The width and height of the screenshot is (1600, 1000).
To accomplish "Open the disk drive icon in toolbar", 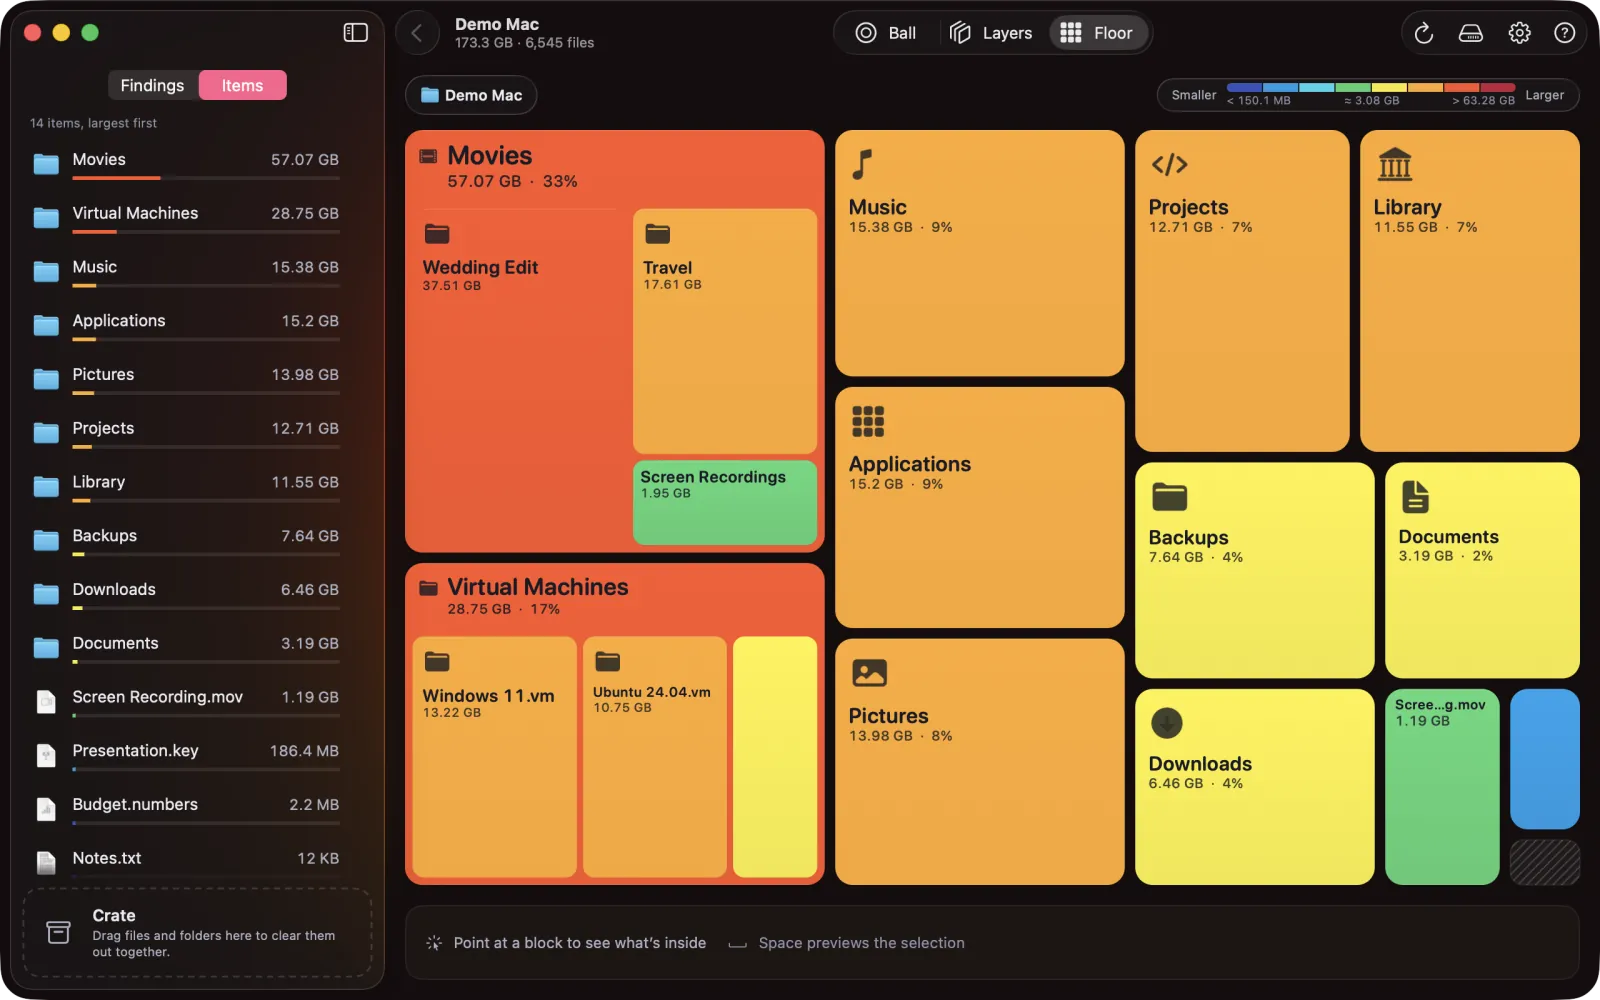I will (x=1471, y=33).
